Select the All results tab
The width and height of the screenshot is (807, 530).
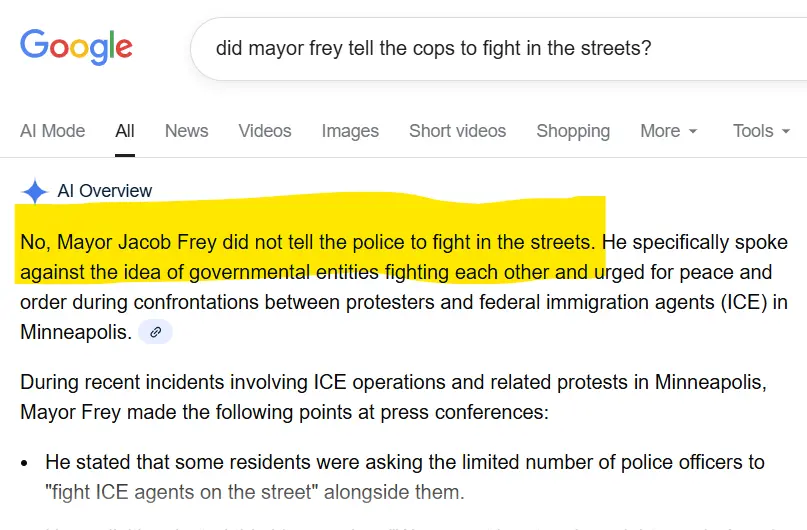(125, 131)
